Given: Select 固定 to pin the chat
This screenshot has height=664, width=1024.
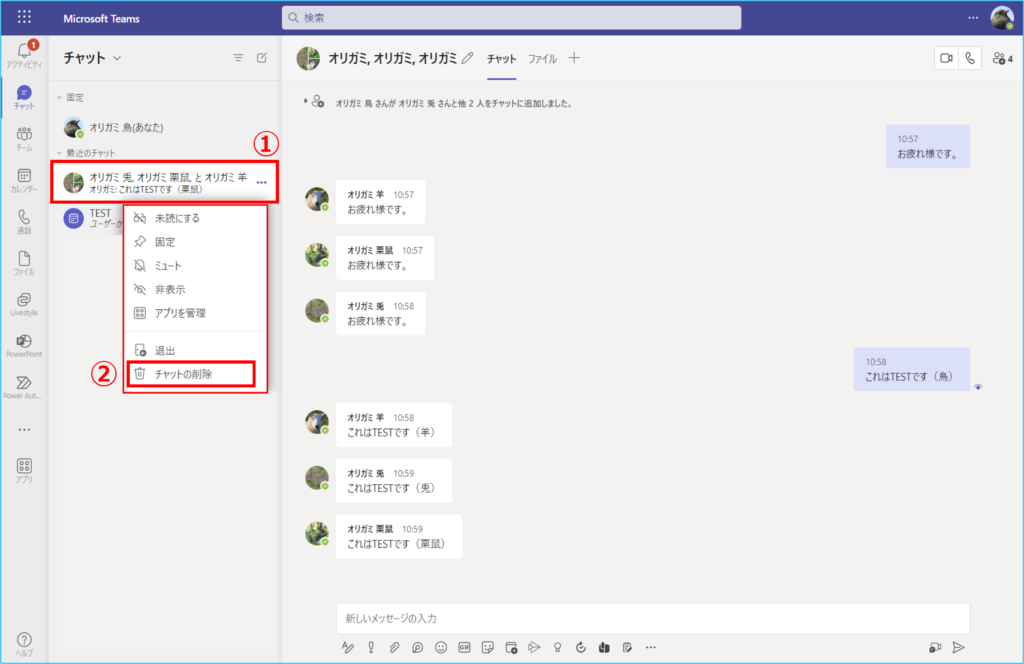Looking at the screenshot, I should click(165, 242).
